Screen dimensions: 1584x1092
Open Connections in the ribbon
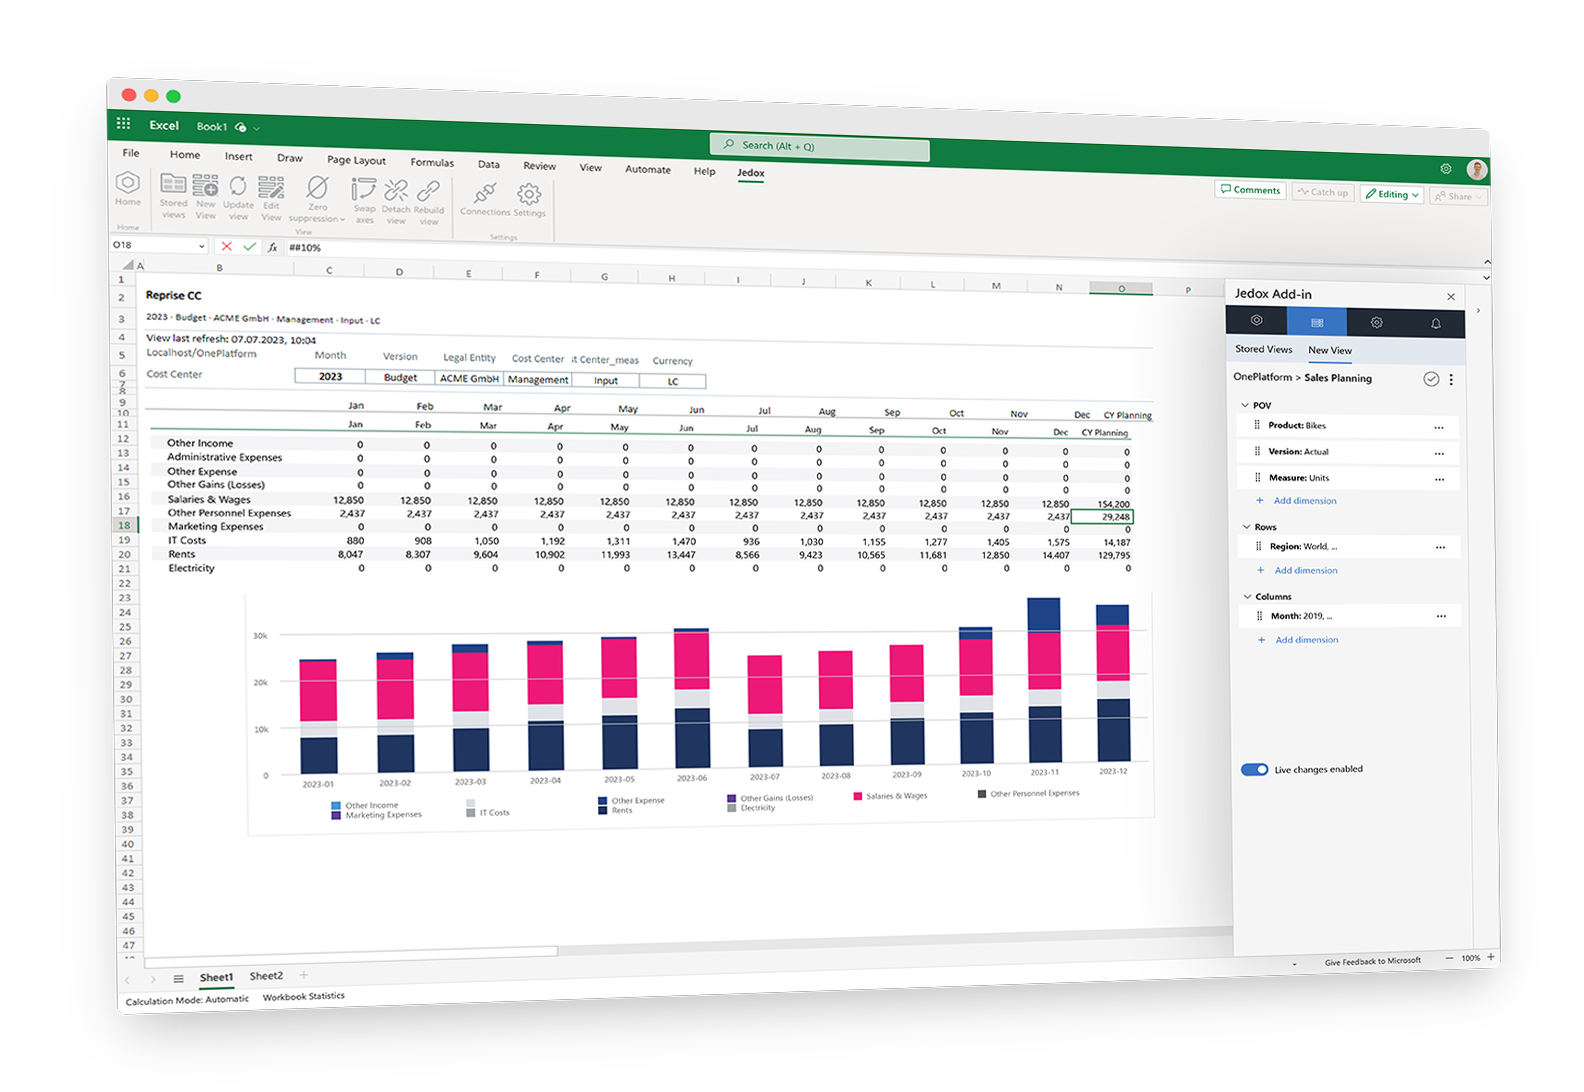pos(485,202)
